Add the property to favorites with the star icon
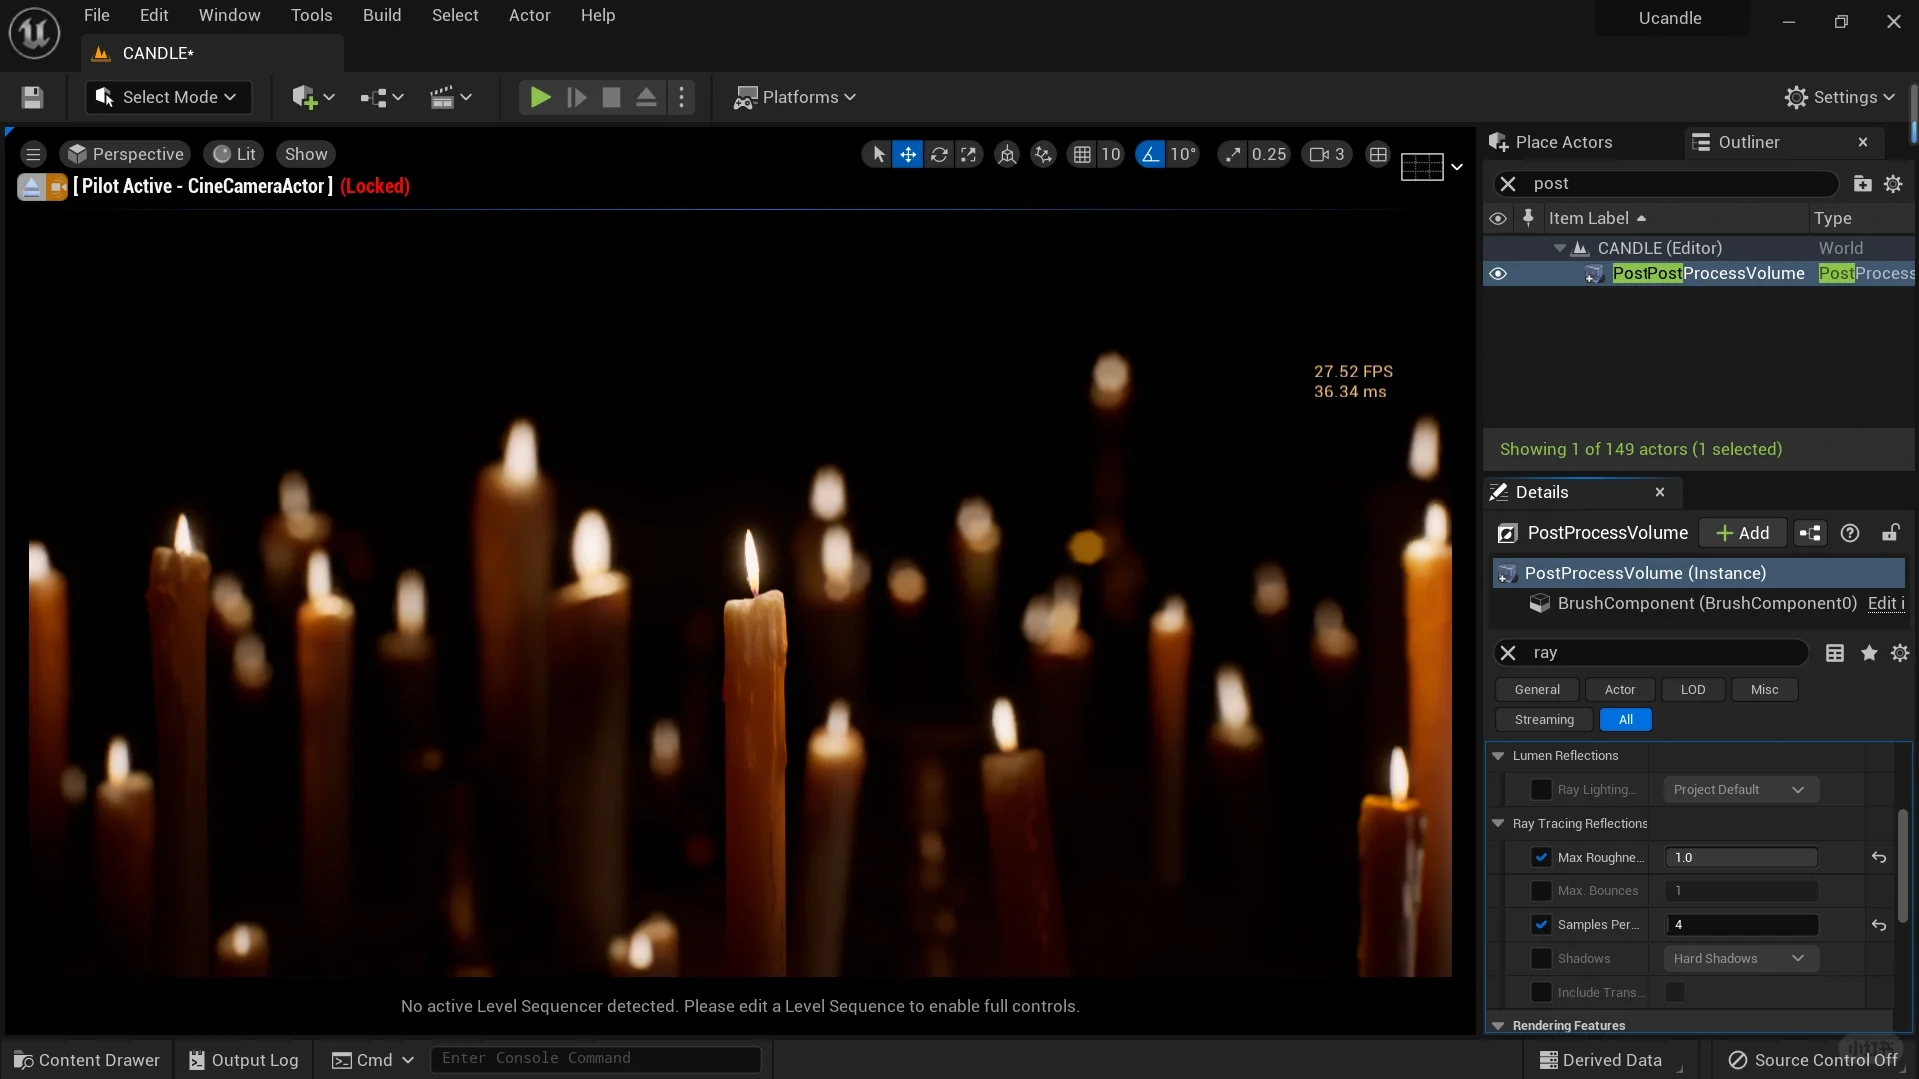1919x1079 pixels. click(x=1868, y=653)
